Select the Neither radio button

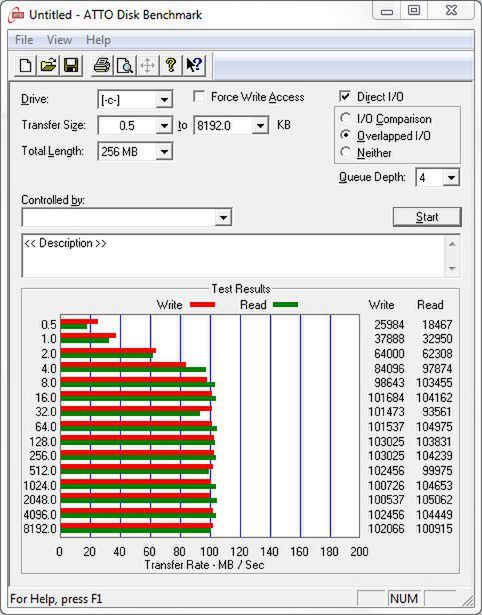pos(346,152)
